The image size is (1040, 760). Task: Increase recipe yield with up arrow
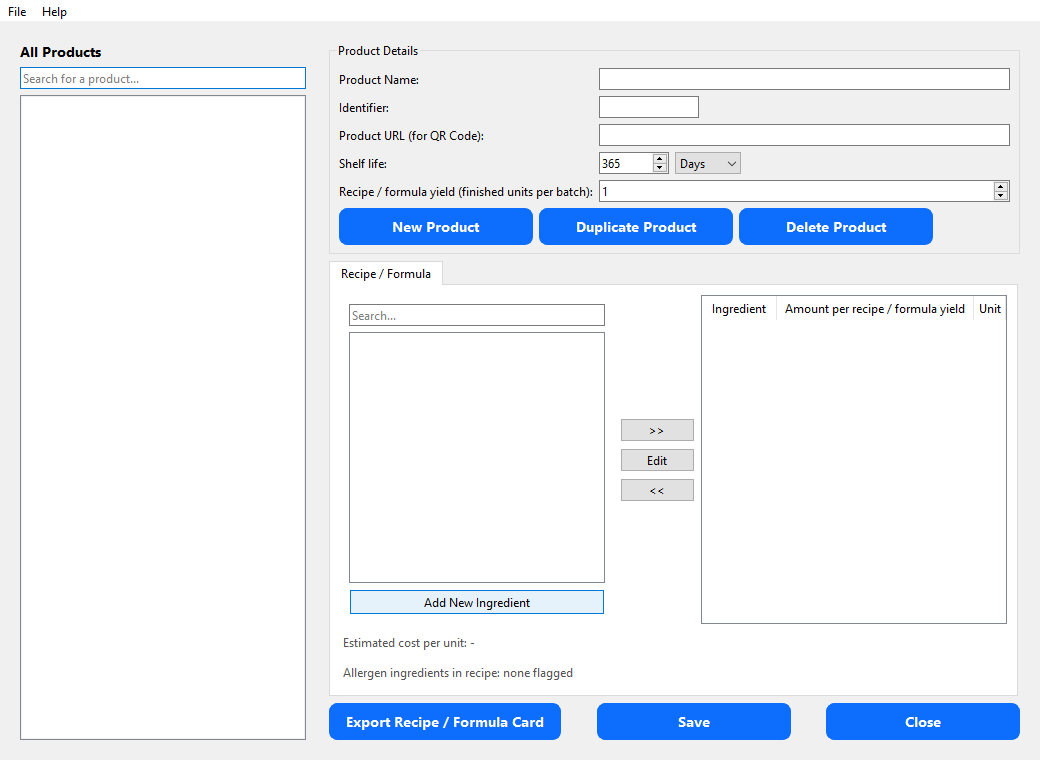[x=1001, y=186]
